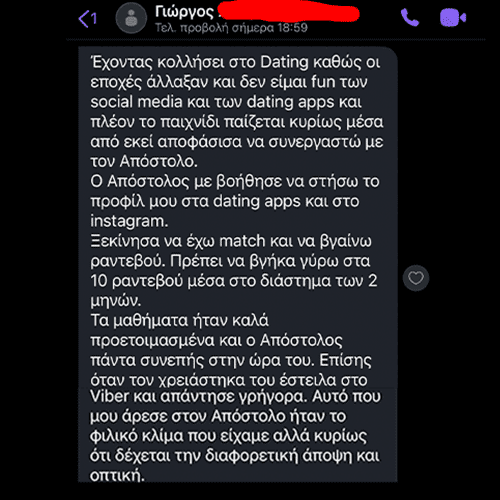Start a voice call with Γιώργος
500x500 pixels.
(x=410, y=18)
